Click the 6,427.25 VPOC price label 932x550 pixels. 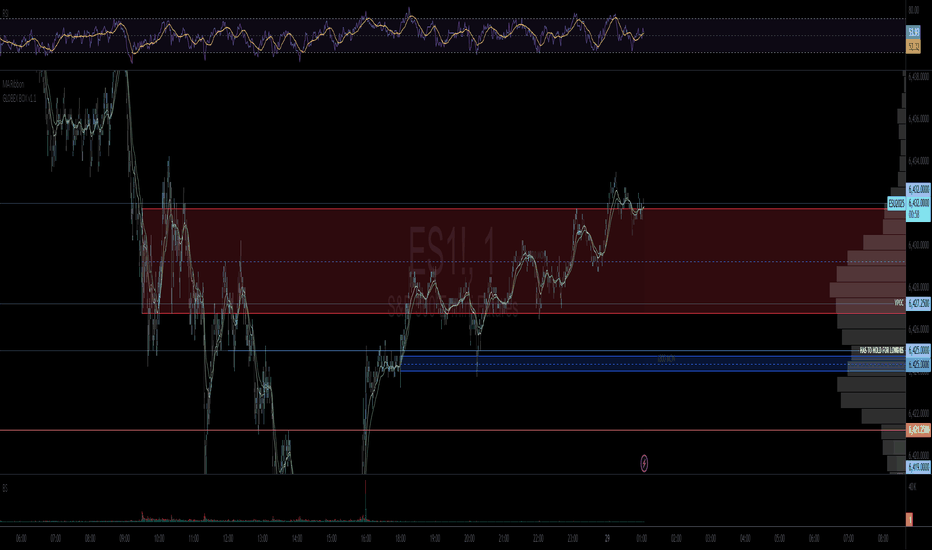click(918, 303)
